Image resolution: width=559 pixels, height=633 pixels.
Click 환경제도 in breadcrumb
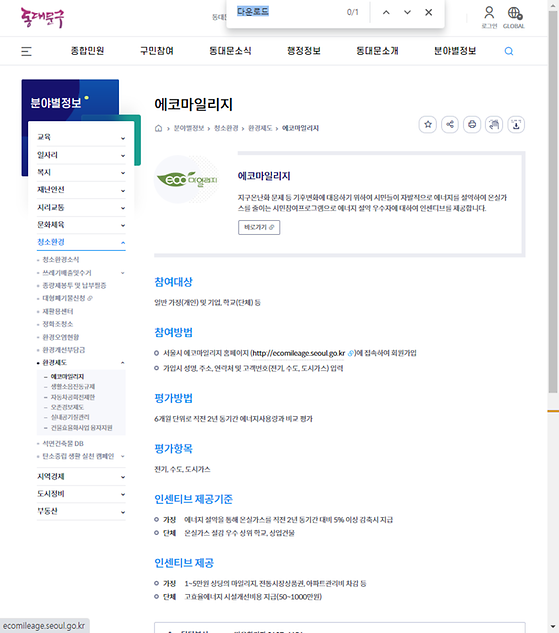pyautogui.click(x=260, y=128)
